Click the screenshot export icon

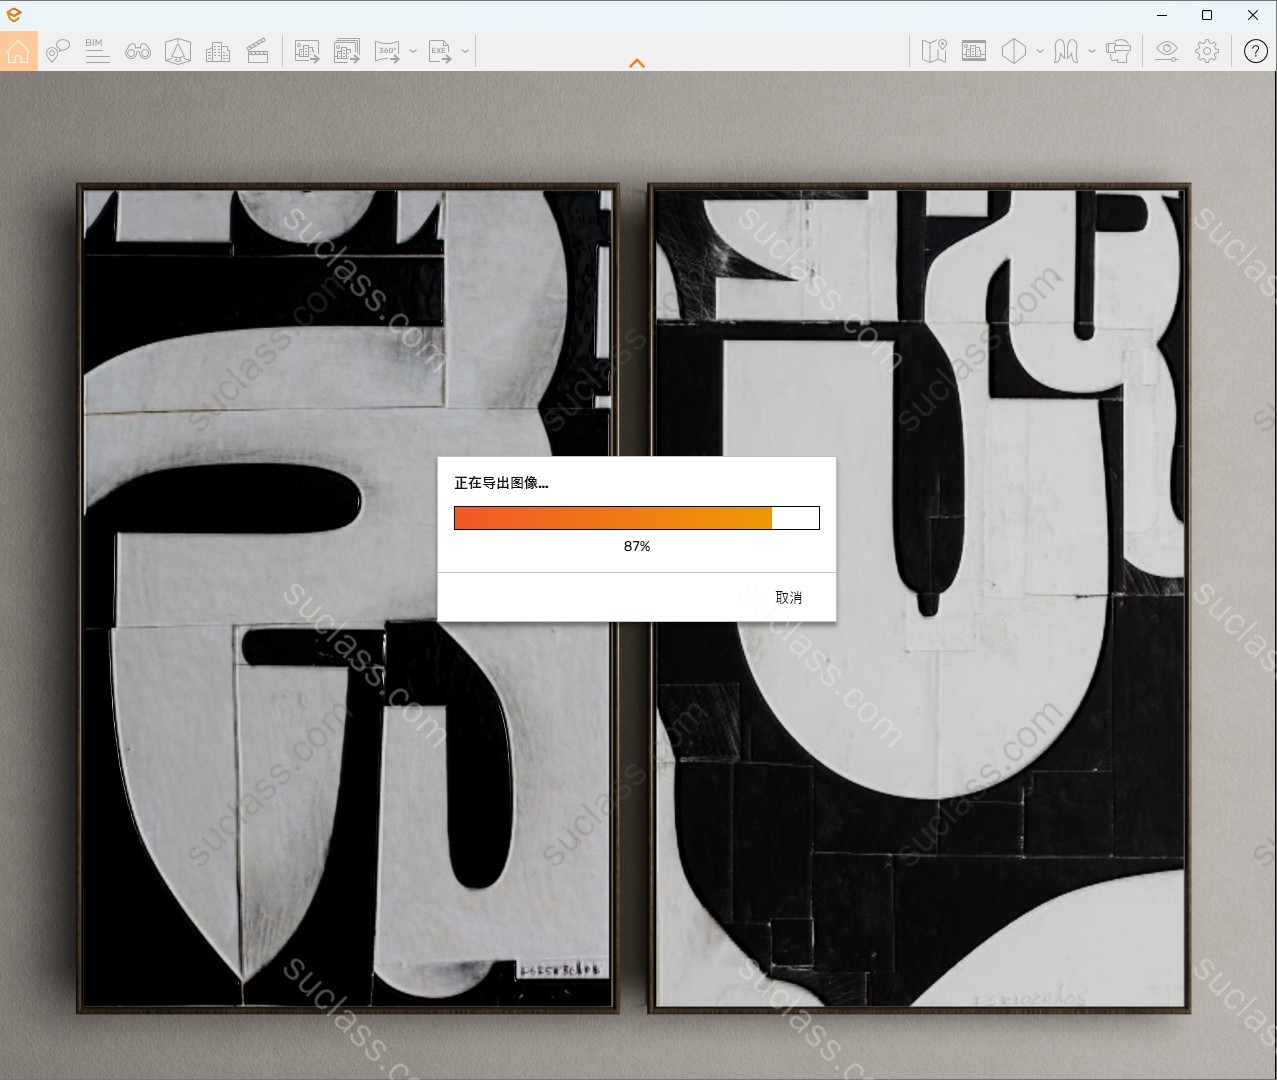click(307, 51)
